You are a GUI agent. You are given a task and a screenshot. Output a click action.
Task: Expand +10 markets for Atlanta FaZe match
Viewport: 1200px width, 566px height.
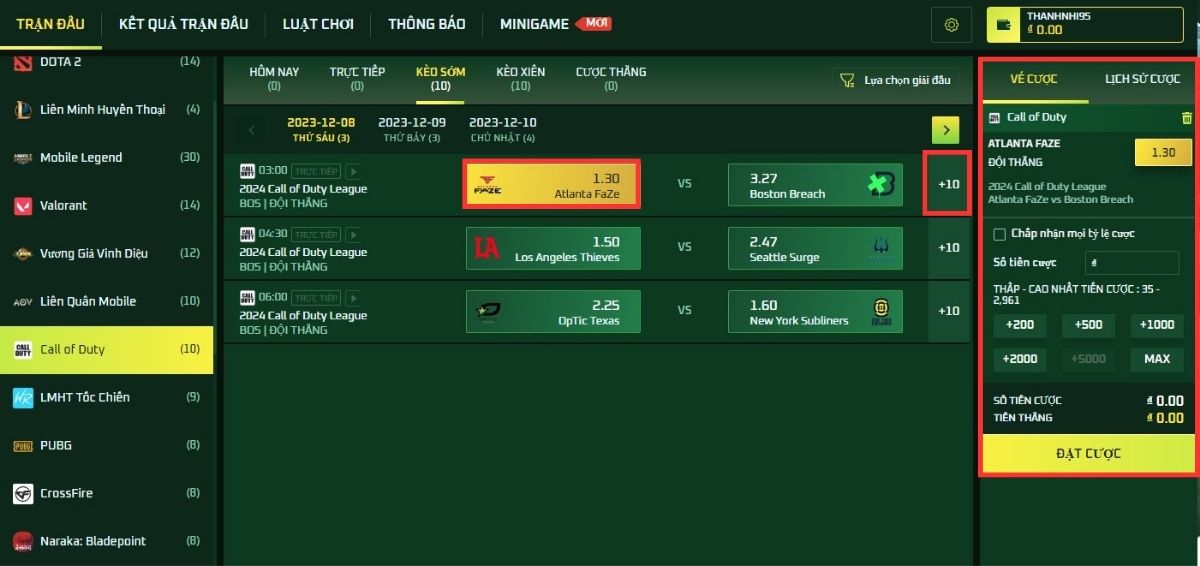[948, 184]
